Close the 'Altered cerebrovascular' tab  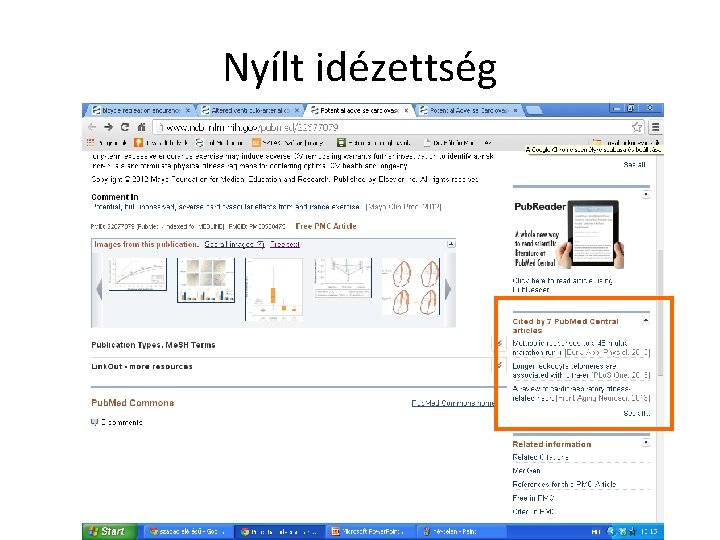[297, 111]
